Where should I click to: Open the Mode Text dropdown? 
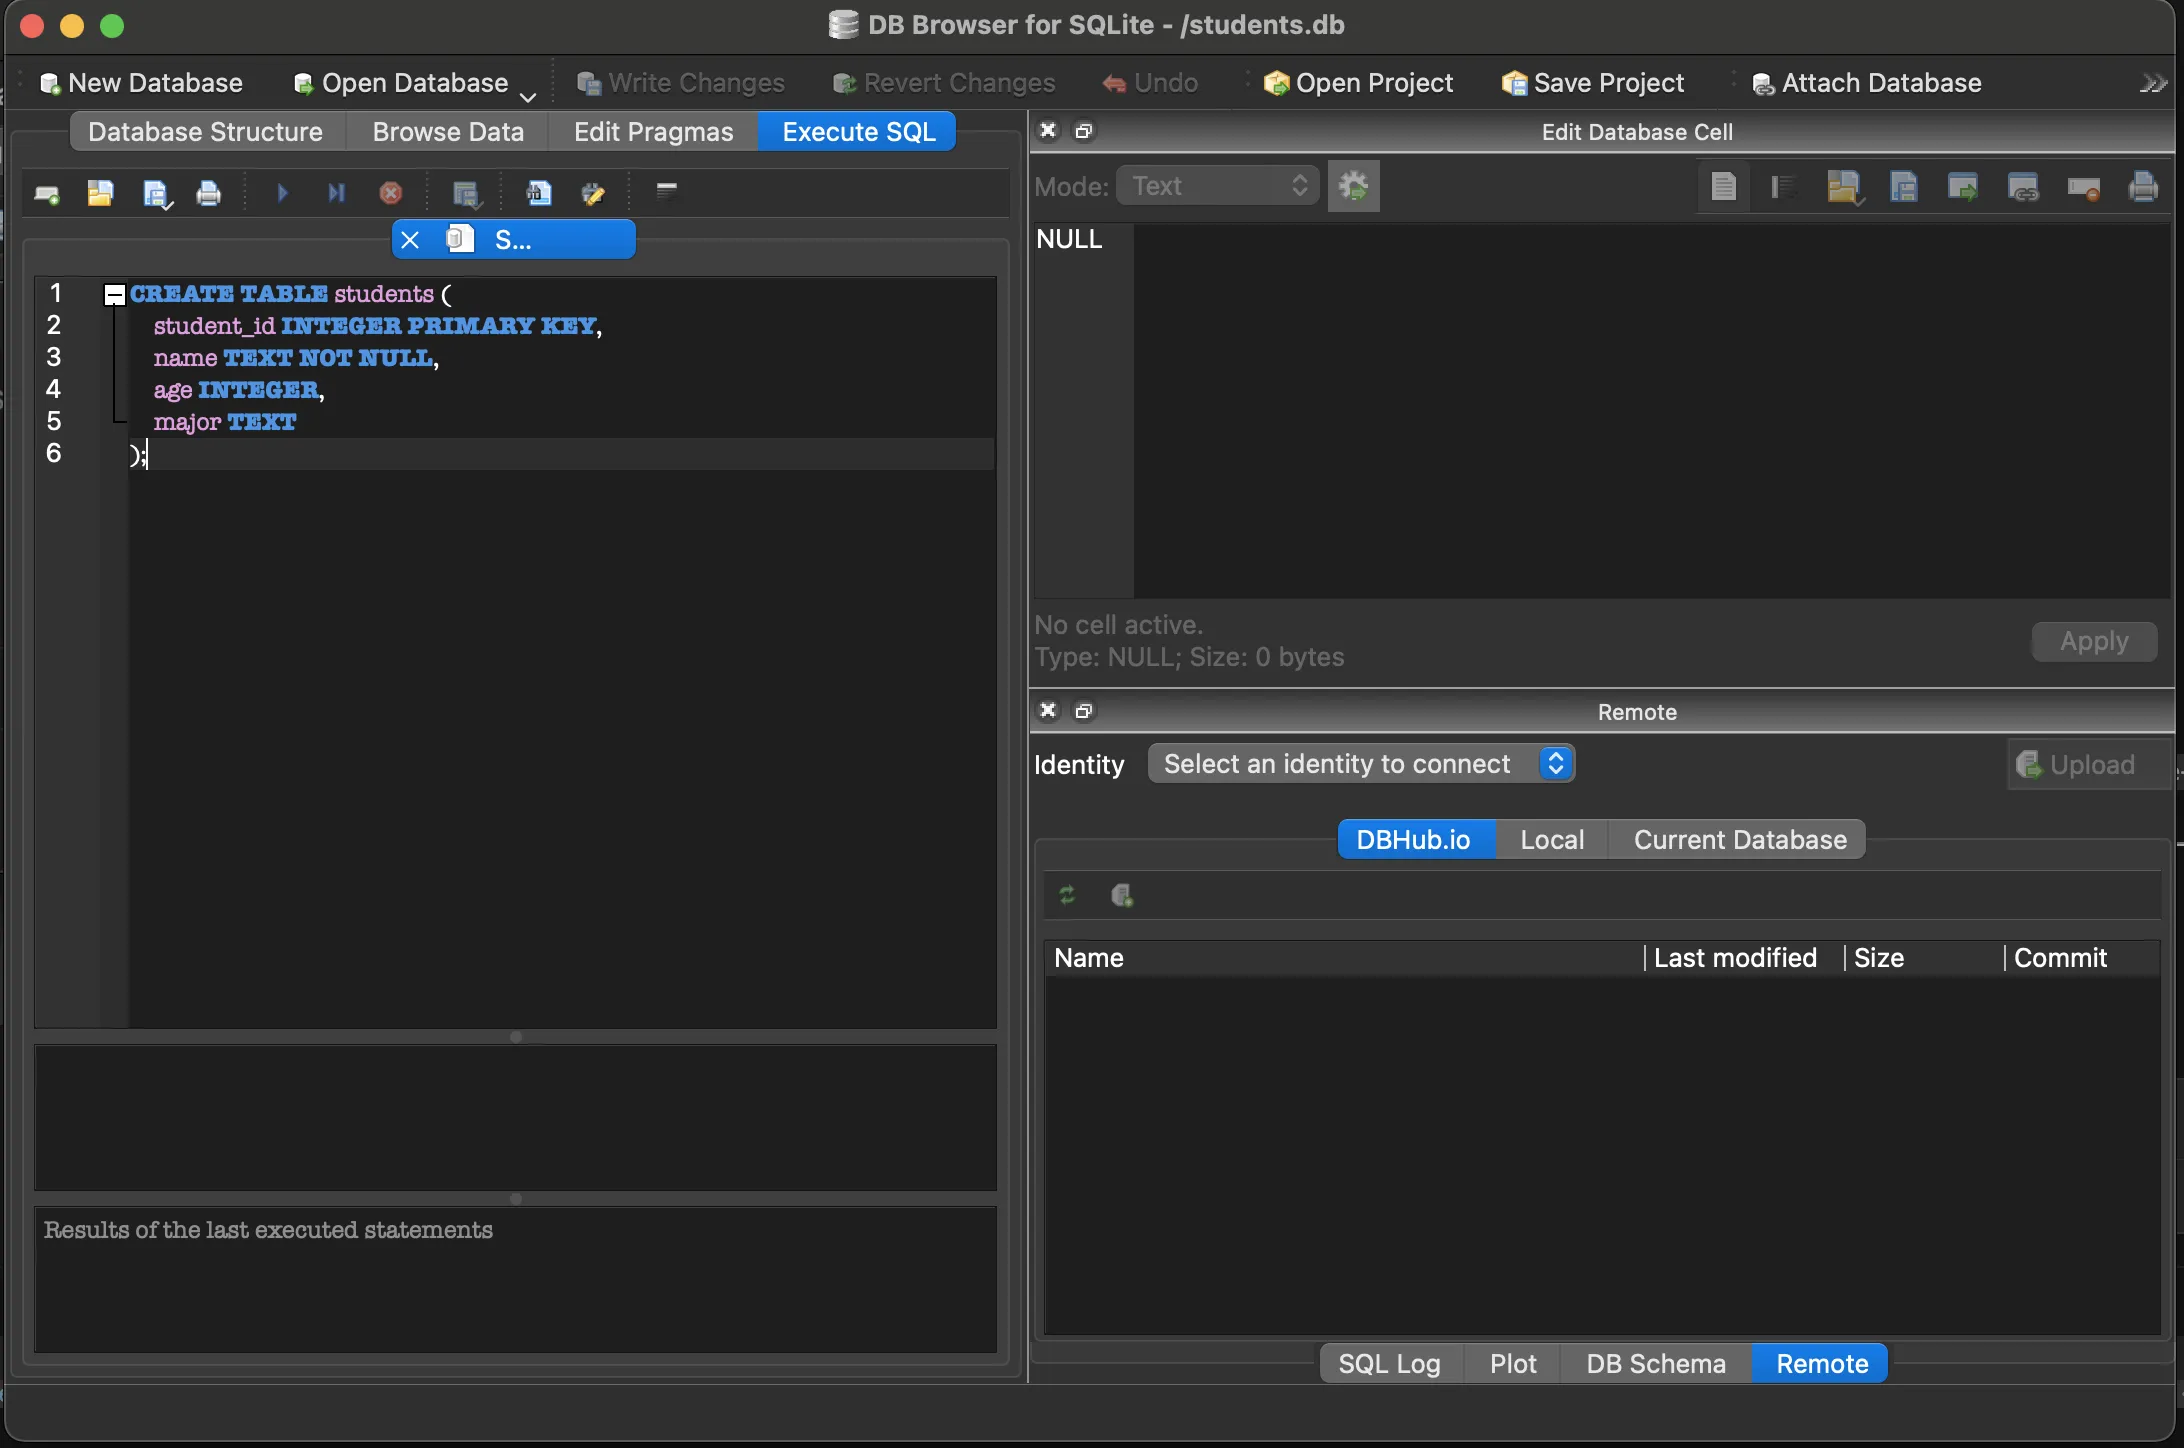point(1217,186)
